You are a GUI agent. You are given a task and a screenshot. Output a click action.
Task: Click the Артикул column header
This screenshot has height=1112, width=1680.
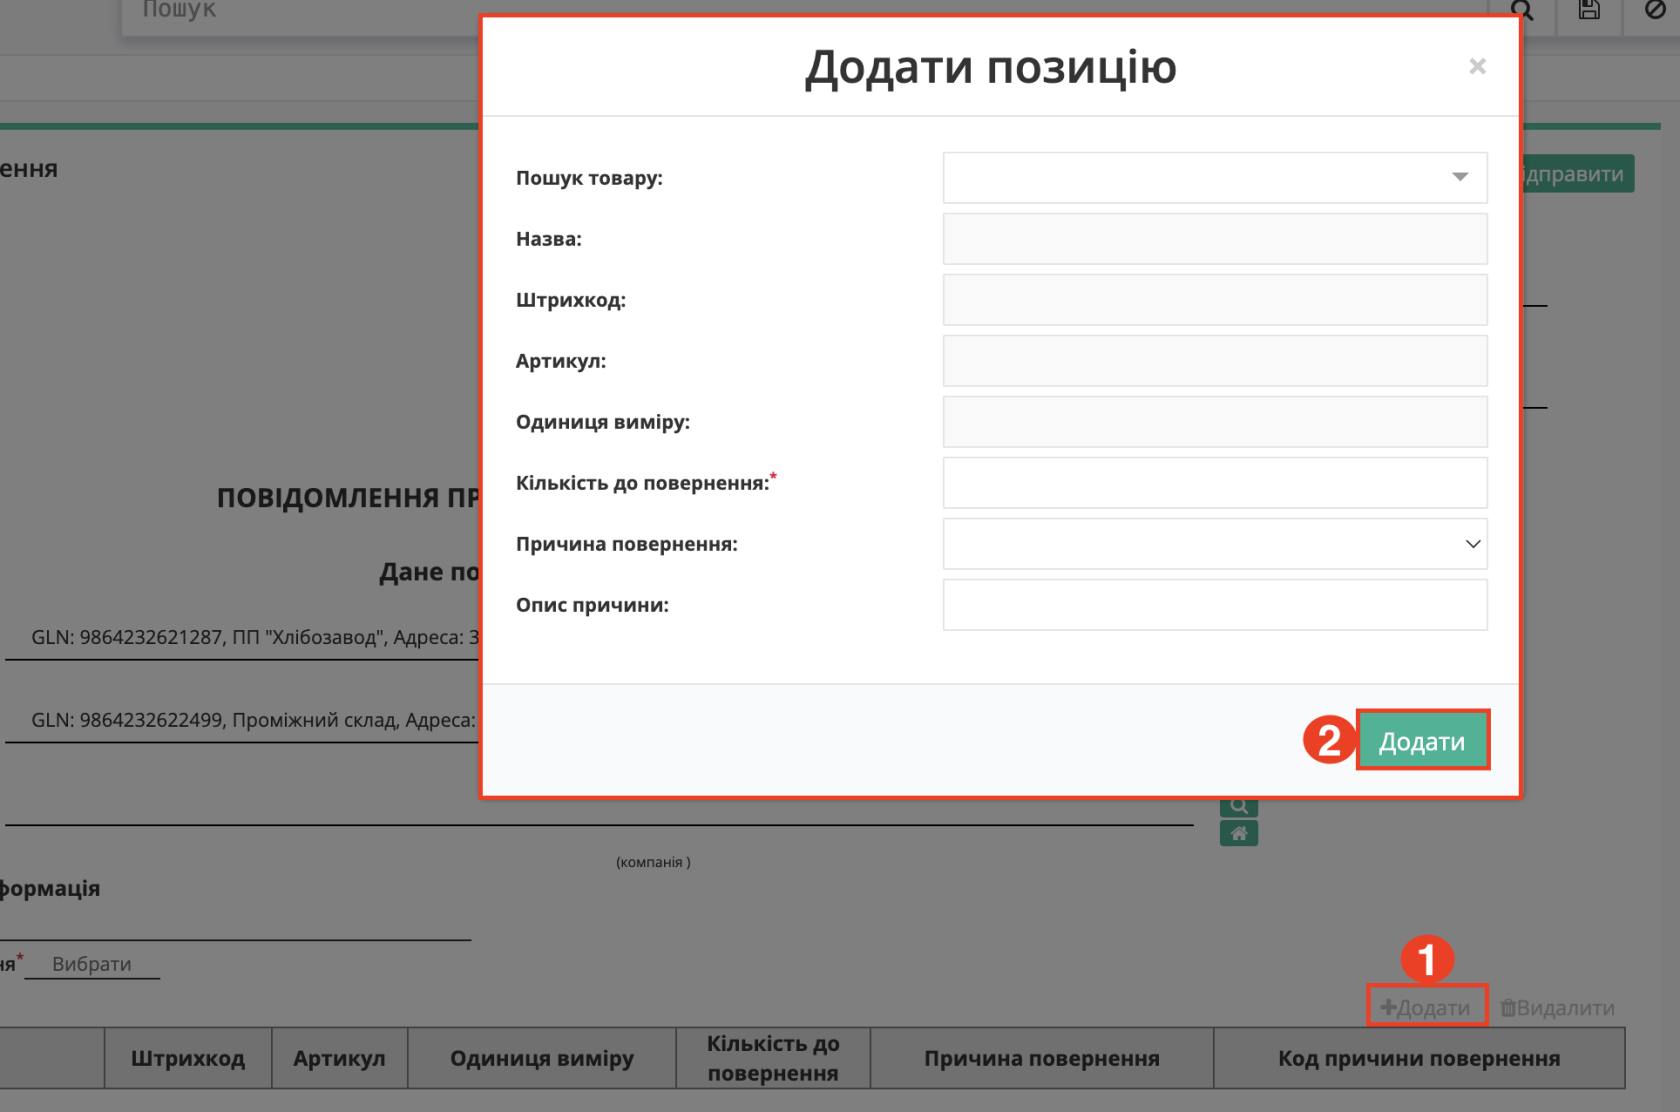coord(339,1058)
